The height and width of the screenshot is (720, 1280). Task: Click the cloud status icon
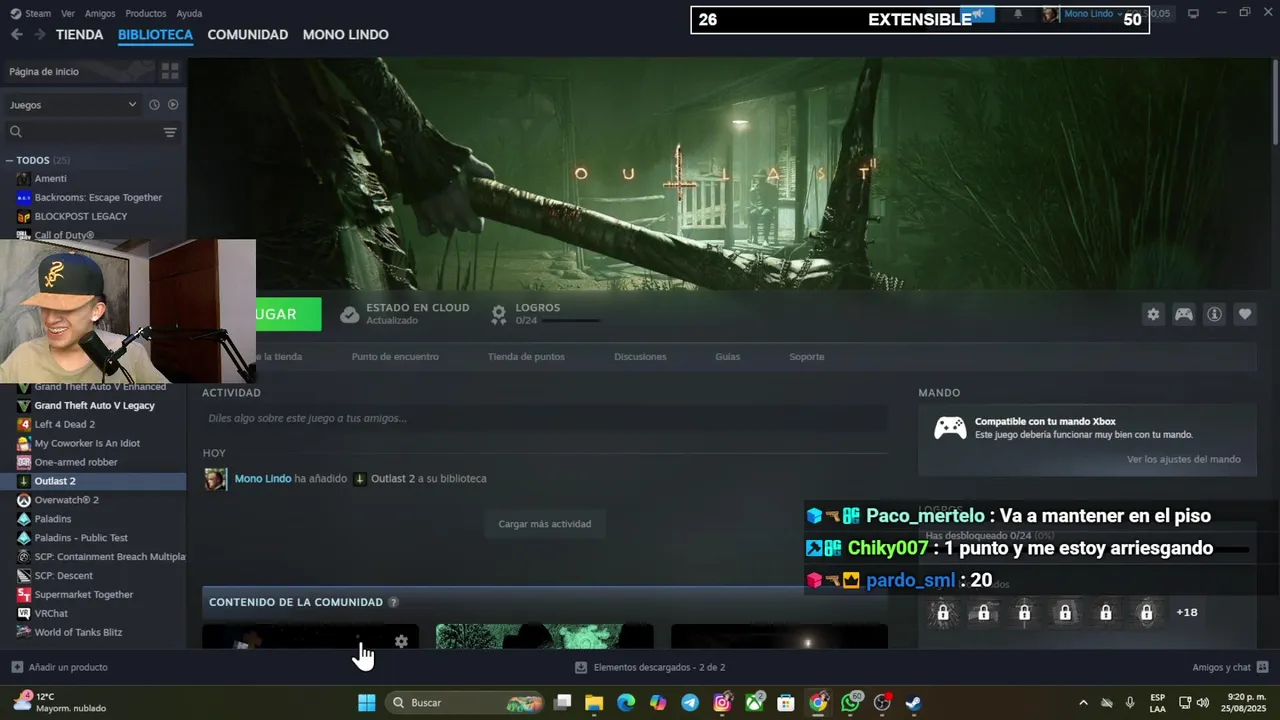pyautogui.click(x=349, y=315)
